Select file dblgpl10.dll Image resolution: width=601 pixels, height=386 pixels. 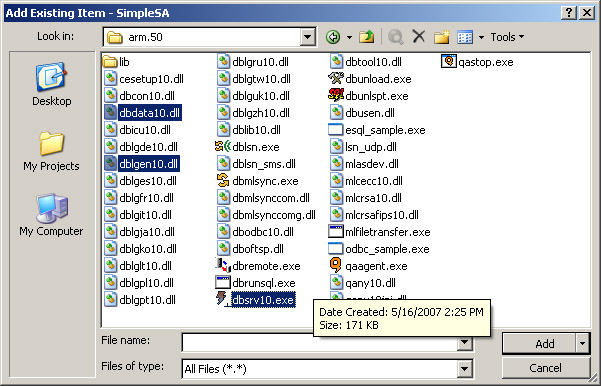click(x=139, y=283)
